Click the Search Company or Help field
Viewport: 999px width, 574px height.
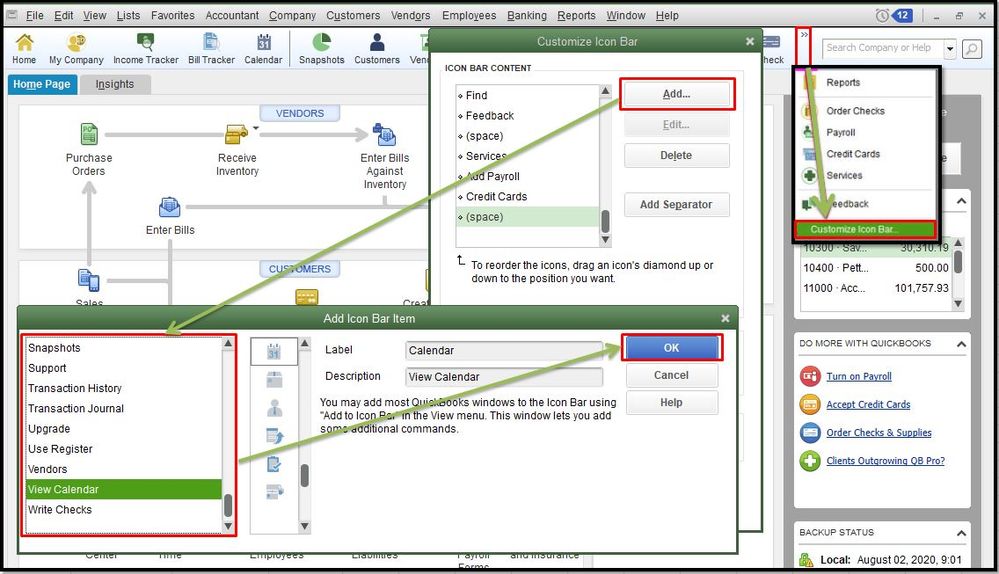[882, 48]
